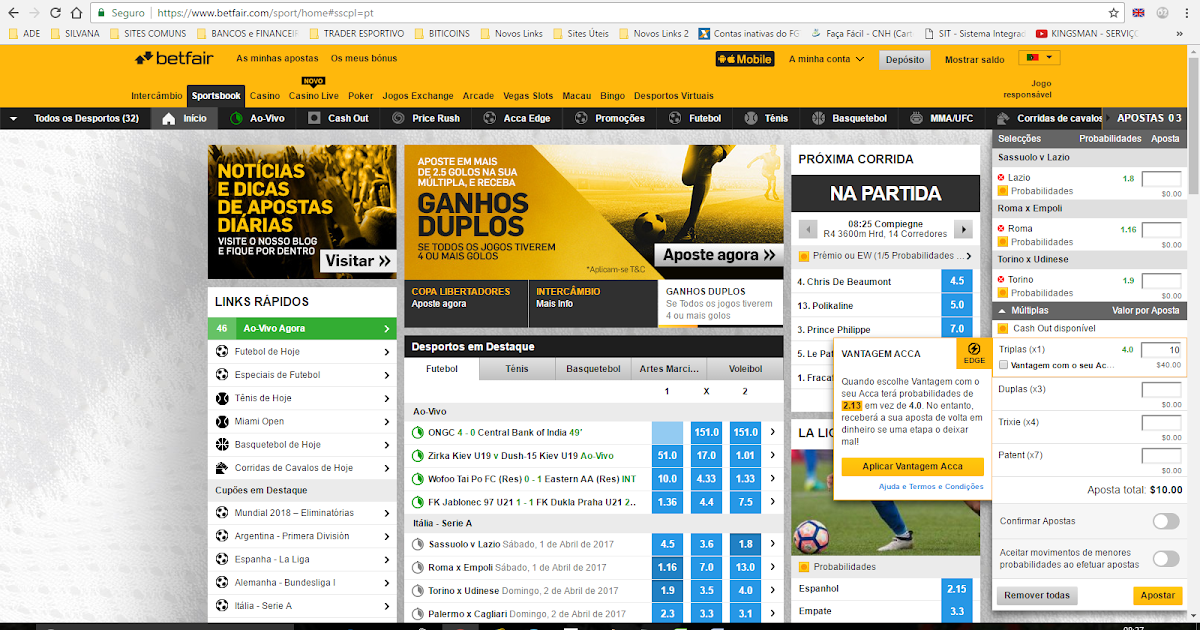Select the Cash Out icon in nav bar
The image size is (1200, 630).
tap(315, 118)
